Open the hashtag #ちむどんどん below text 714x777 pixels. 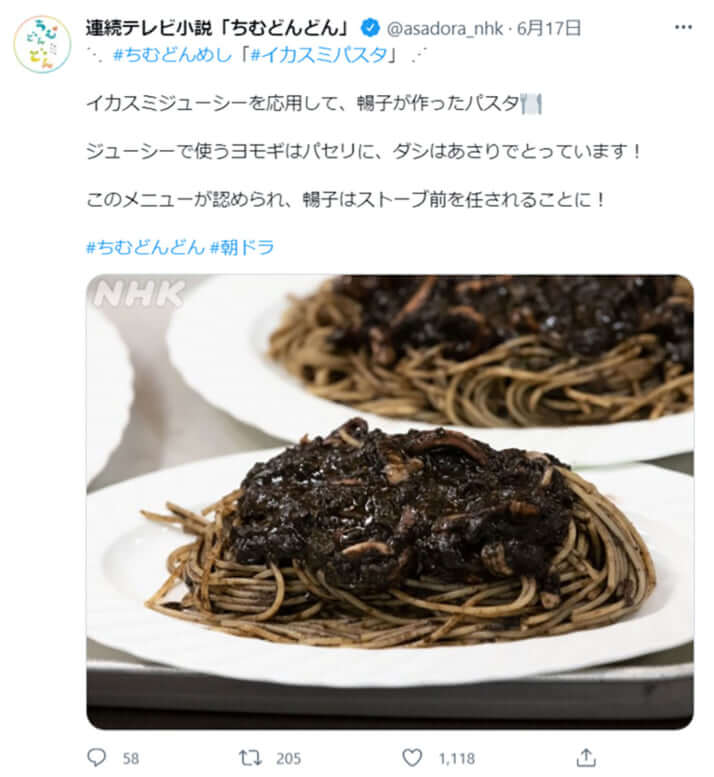tap(146, 246)
